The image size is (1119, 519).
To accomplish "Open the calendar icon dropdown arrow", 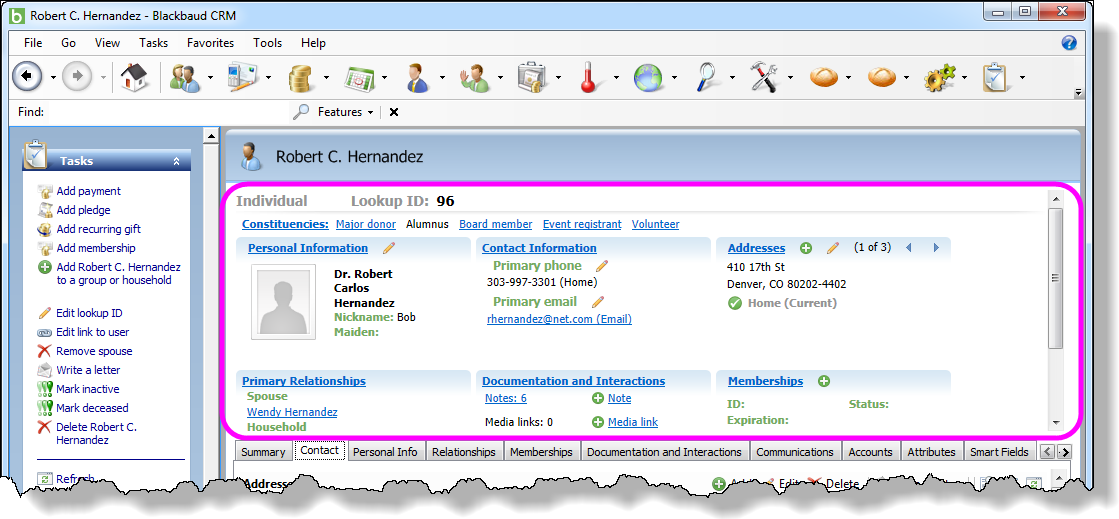I will click(x=384, y=77).
